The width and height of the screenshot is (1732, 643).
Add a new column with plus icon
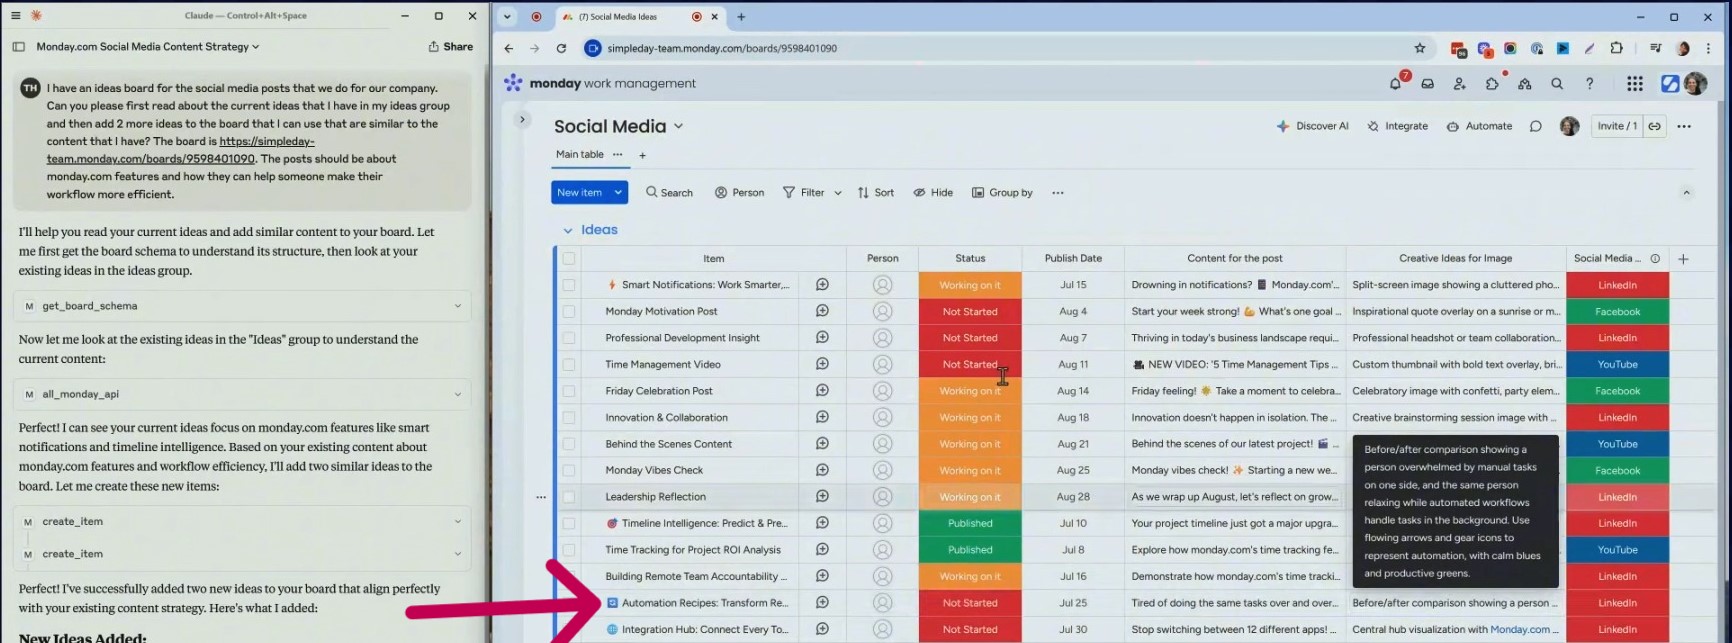tap(1683, 259)
